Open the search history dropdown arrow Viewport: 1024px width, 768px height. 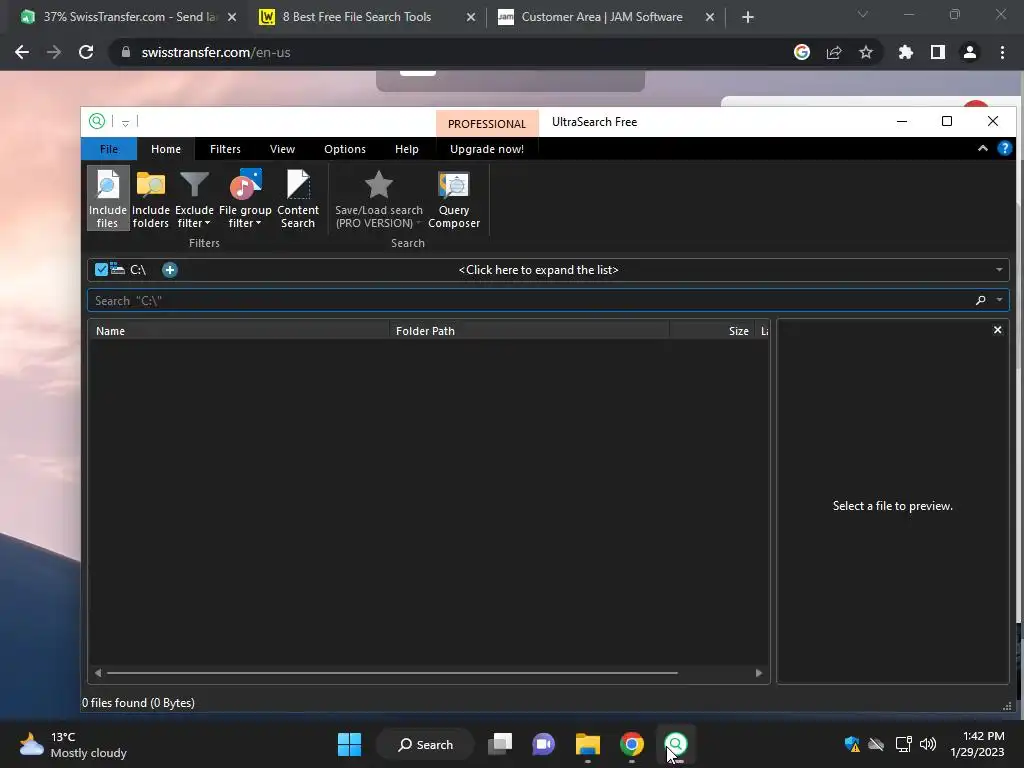pos(999,300)
